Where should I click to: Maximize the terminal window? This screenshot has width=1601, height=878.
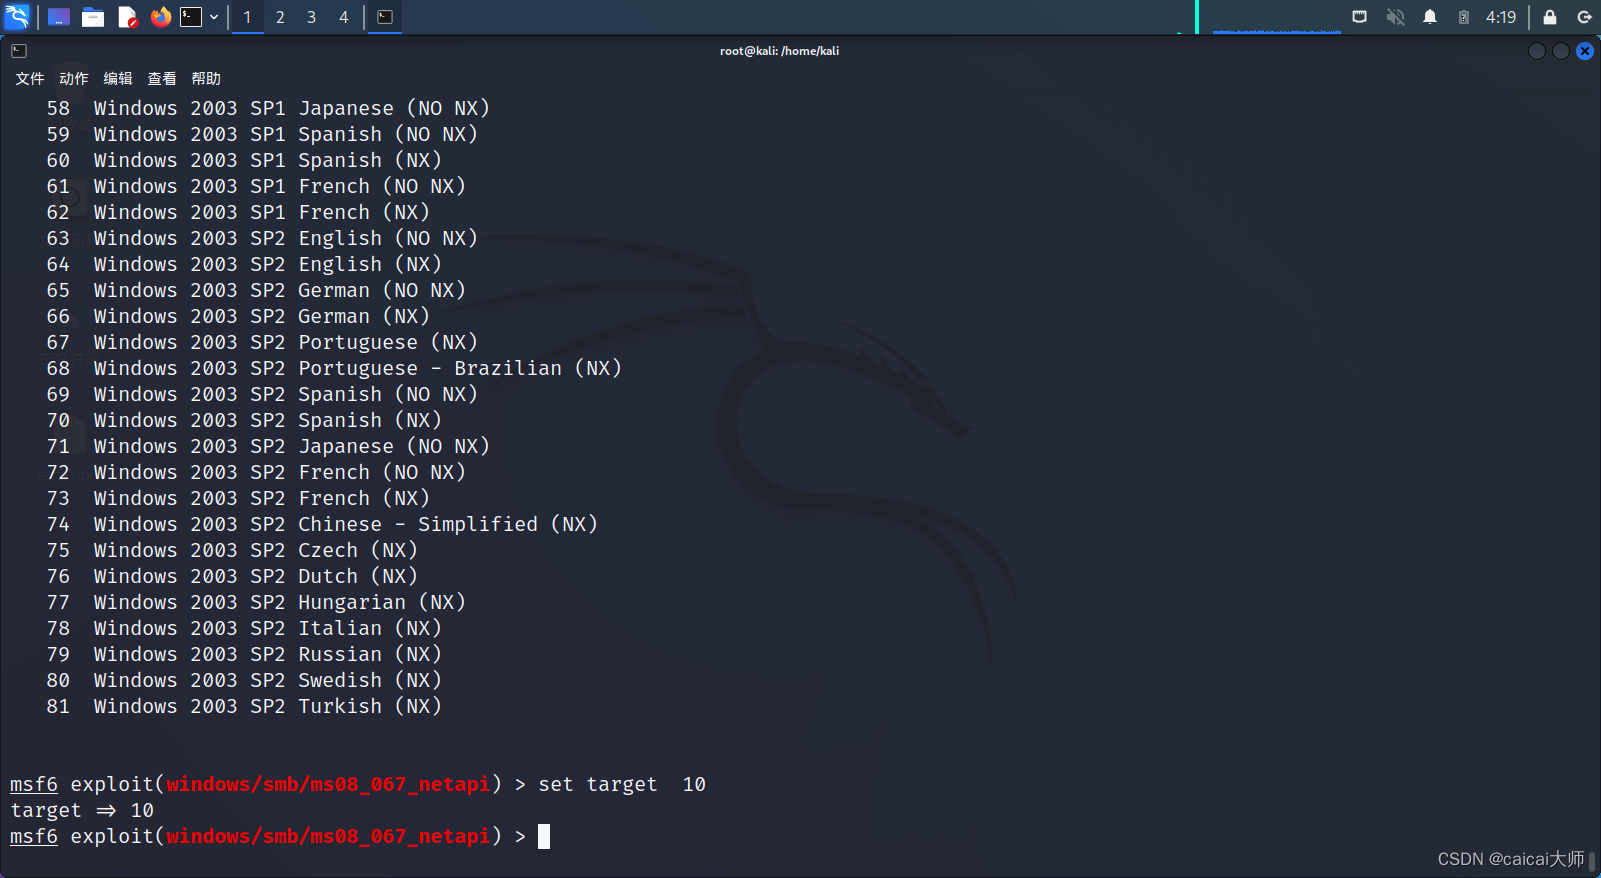[x=1561, y=51]
